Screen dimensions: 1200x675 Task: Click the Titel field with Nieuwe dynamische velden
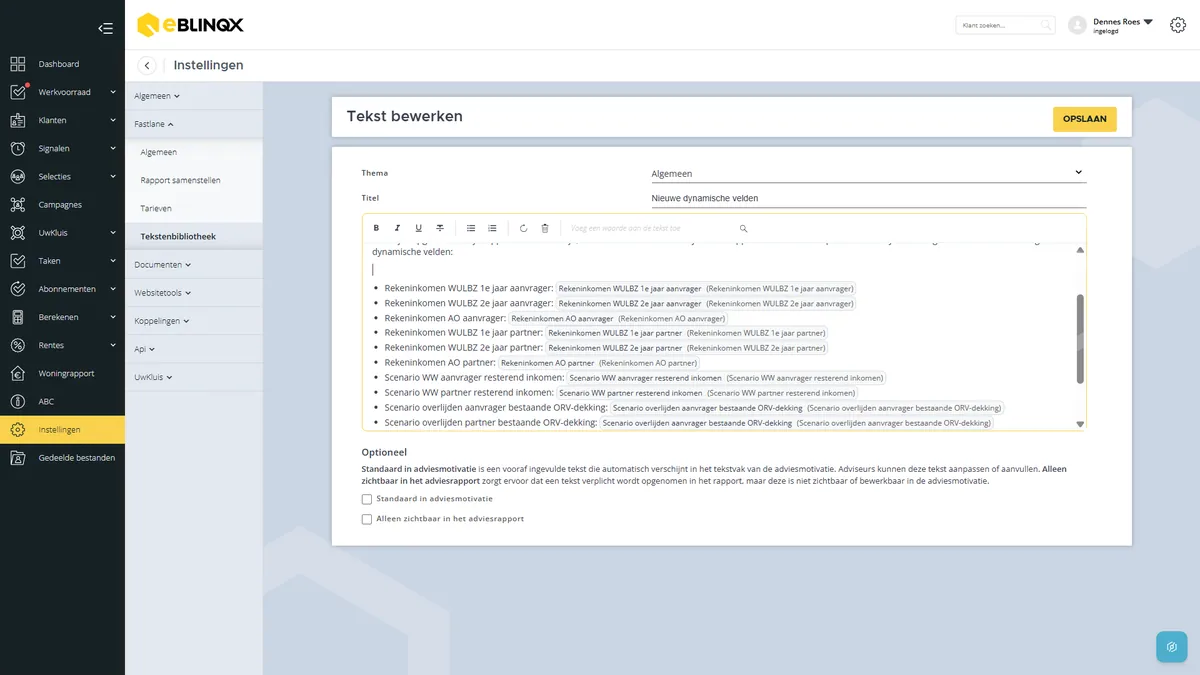click(x=868, y=198)
